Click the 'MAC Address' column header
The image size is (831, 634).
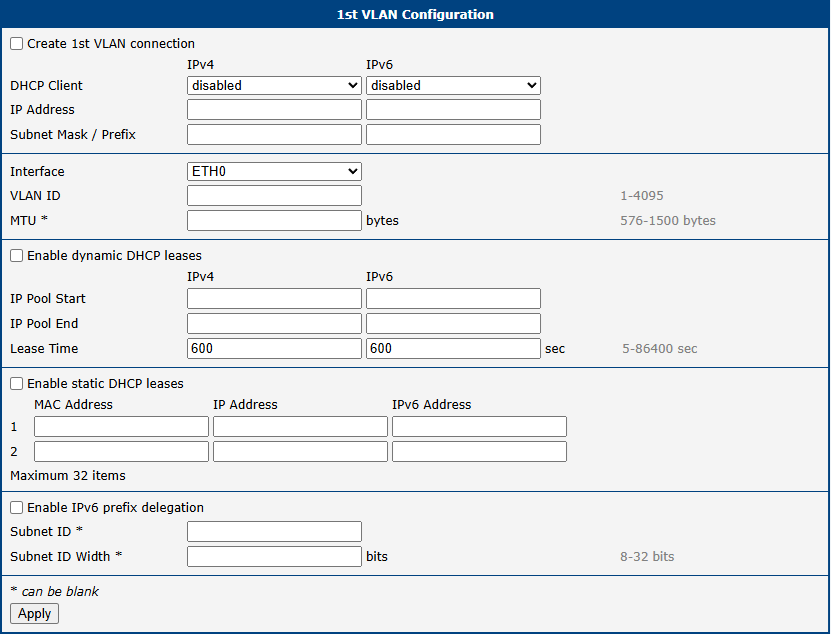(74, 404)
